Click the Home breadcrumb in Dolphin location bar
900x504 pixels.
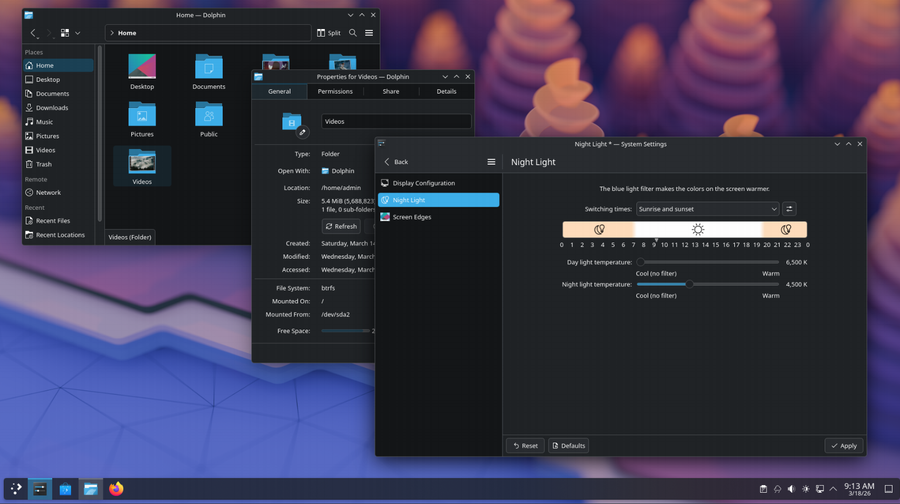(127, 33)
